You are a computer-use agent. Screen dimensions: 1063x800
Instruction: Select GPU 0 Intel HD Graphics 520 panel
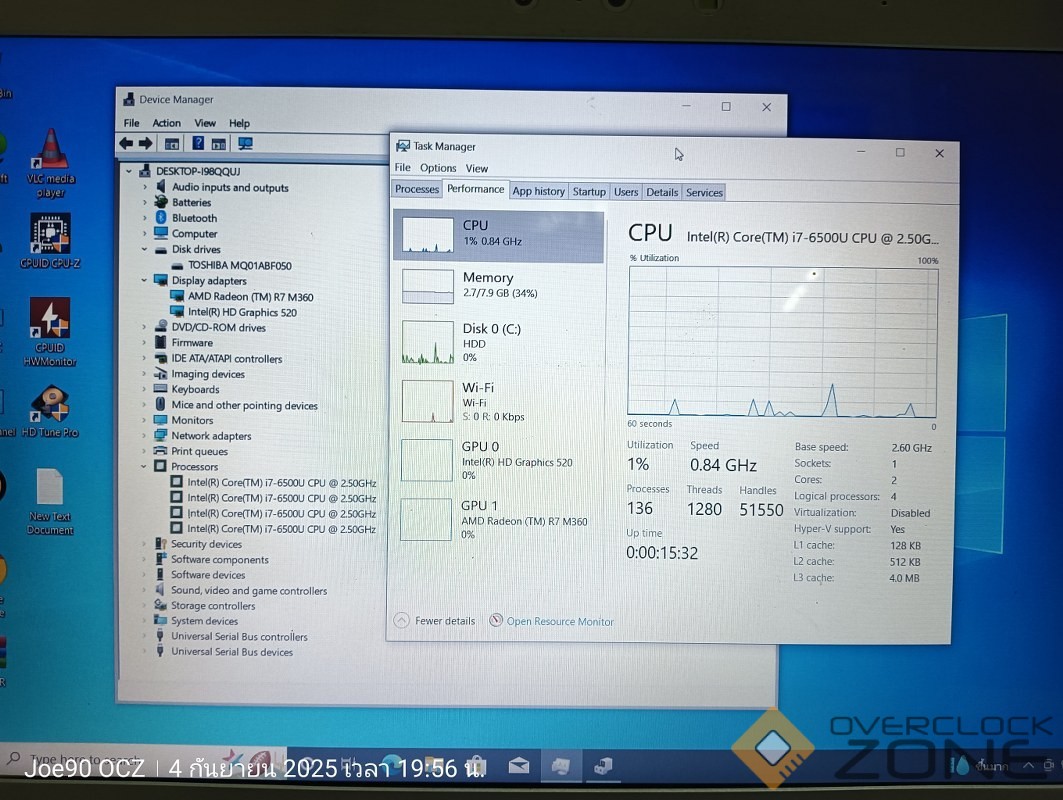(499, 460)
